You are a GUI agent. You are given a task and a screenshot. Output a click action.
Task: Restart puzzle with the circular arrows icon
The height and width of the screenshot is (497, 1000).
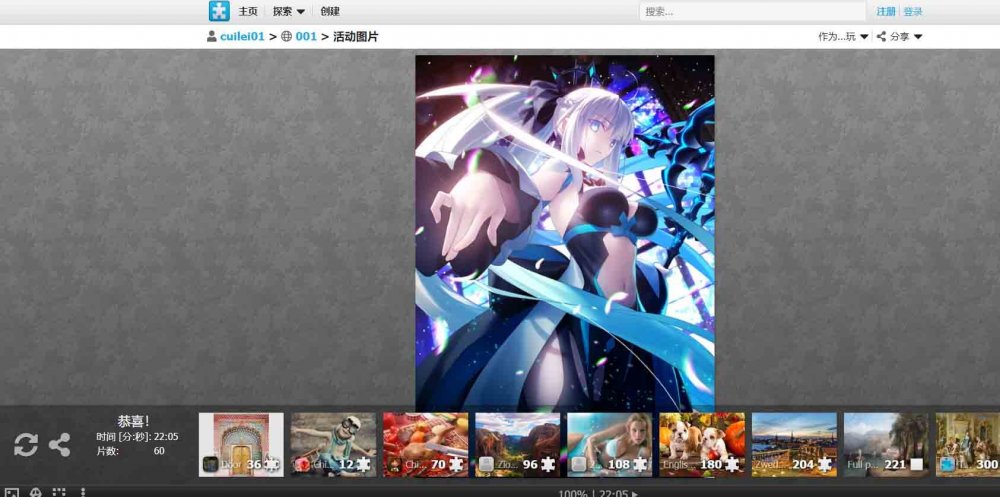pyautogui.click(x=26, y=445)
